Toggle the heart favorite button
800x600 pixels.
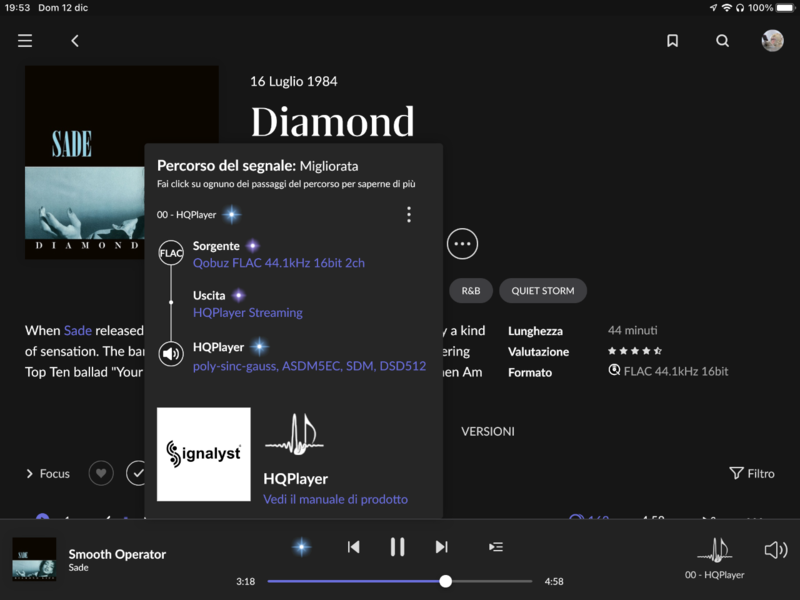(x=101, y=473)
